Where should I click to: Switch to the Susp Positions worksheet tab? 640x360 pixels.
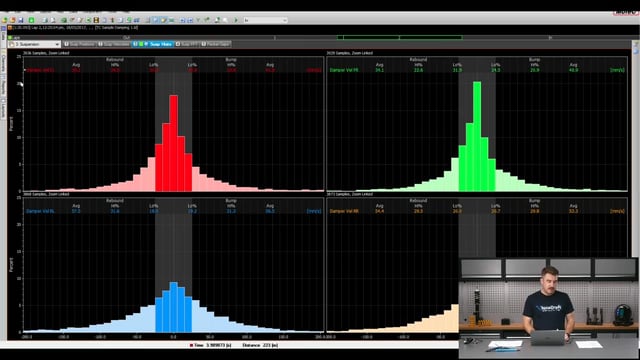tap(80, 44)
